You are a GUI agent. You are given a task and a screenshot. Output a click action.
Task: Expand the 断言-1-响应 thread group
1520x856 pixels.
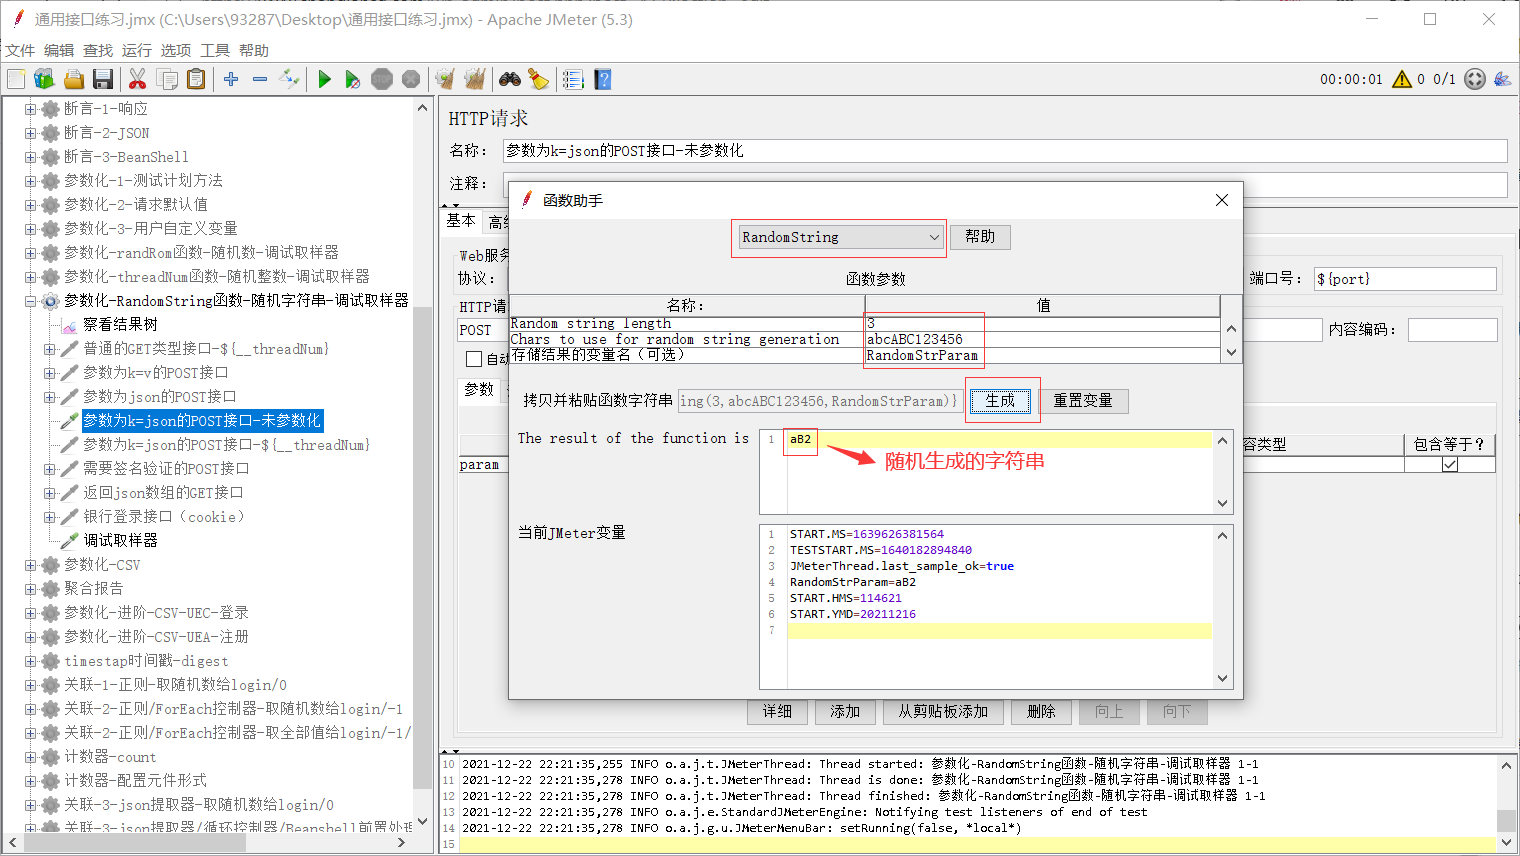[x=30, y=109]
